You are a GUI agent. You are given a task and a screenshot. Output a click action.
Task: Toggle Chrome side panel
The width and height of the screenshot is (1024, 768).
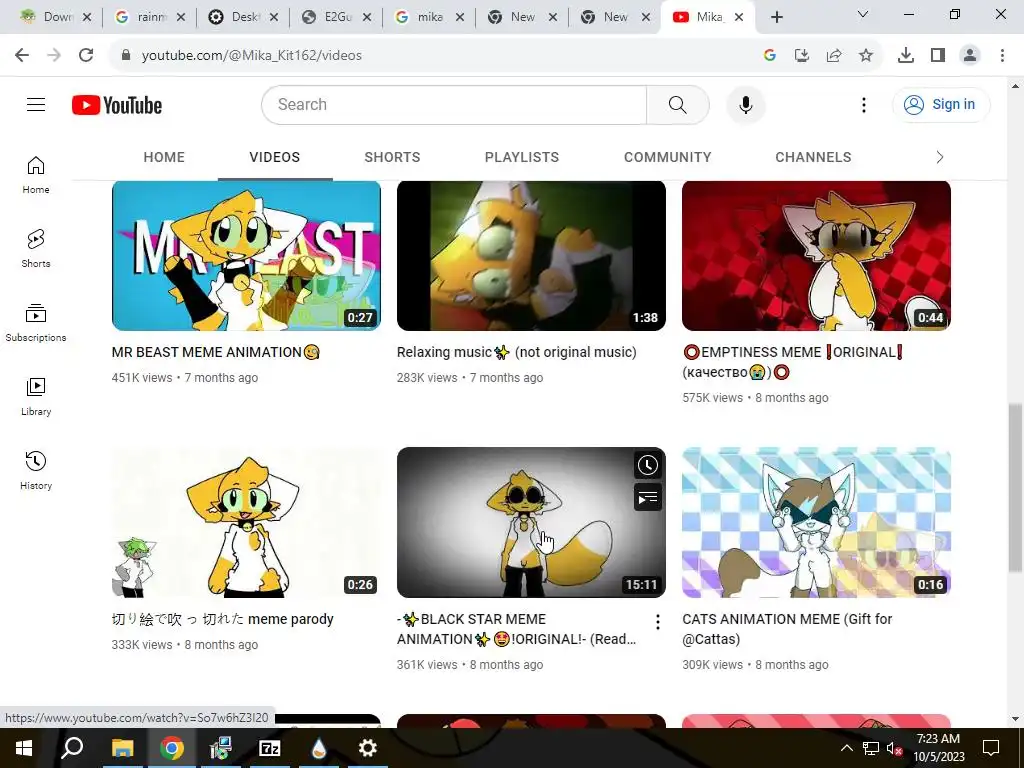click(x=938, y=56)
